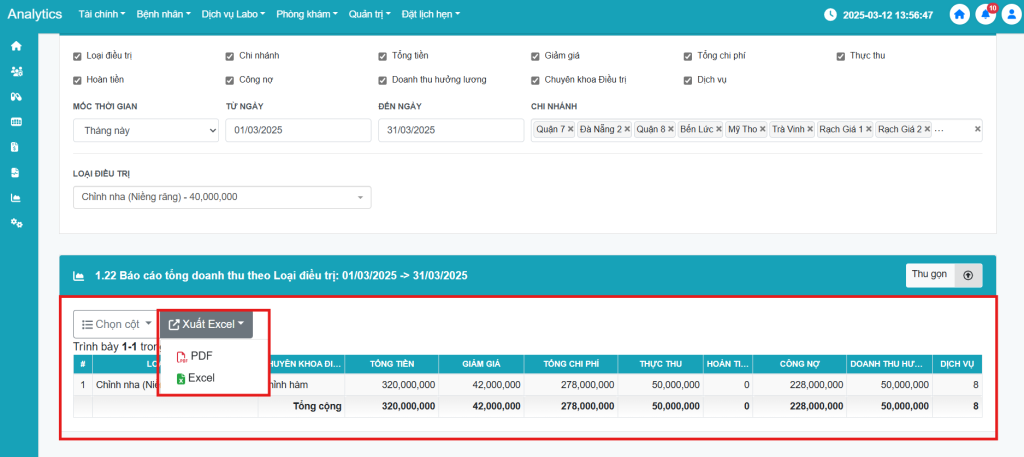Click the Thu gọn collapse button
Screen dimensions: 1024x457
pos(945,275)
